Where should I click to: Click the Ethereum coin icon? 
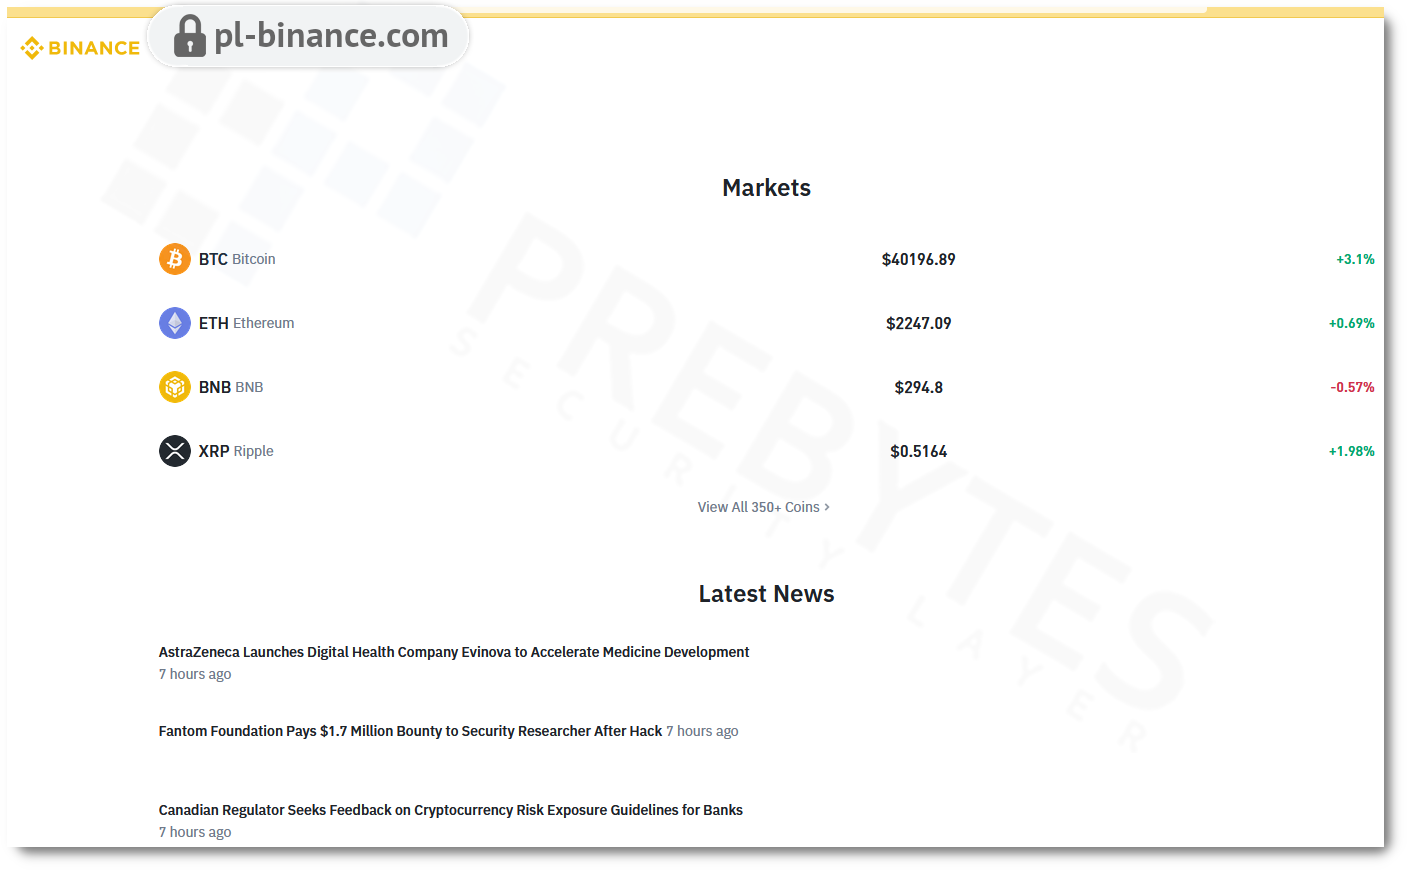click(175, 323)
